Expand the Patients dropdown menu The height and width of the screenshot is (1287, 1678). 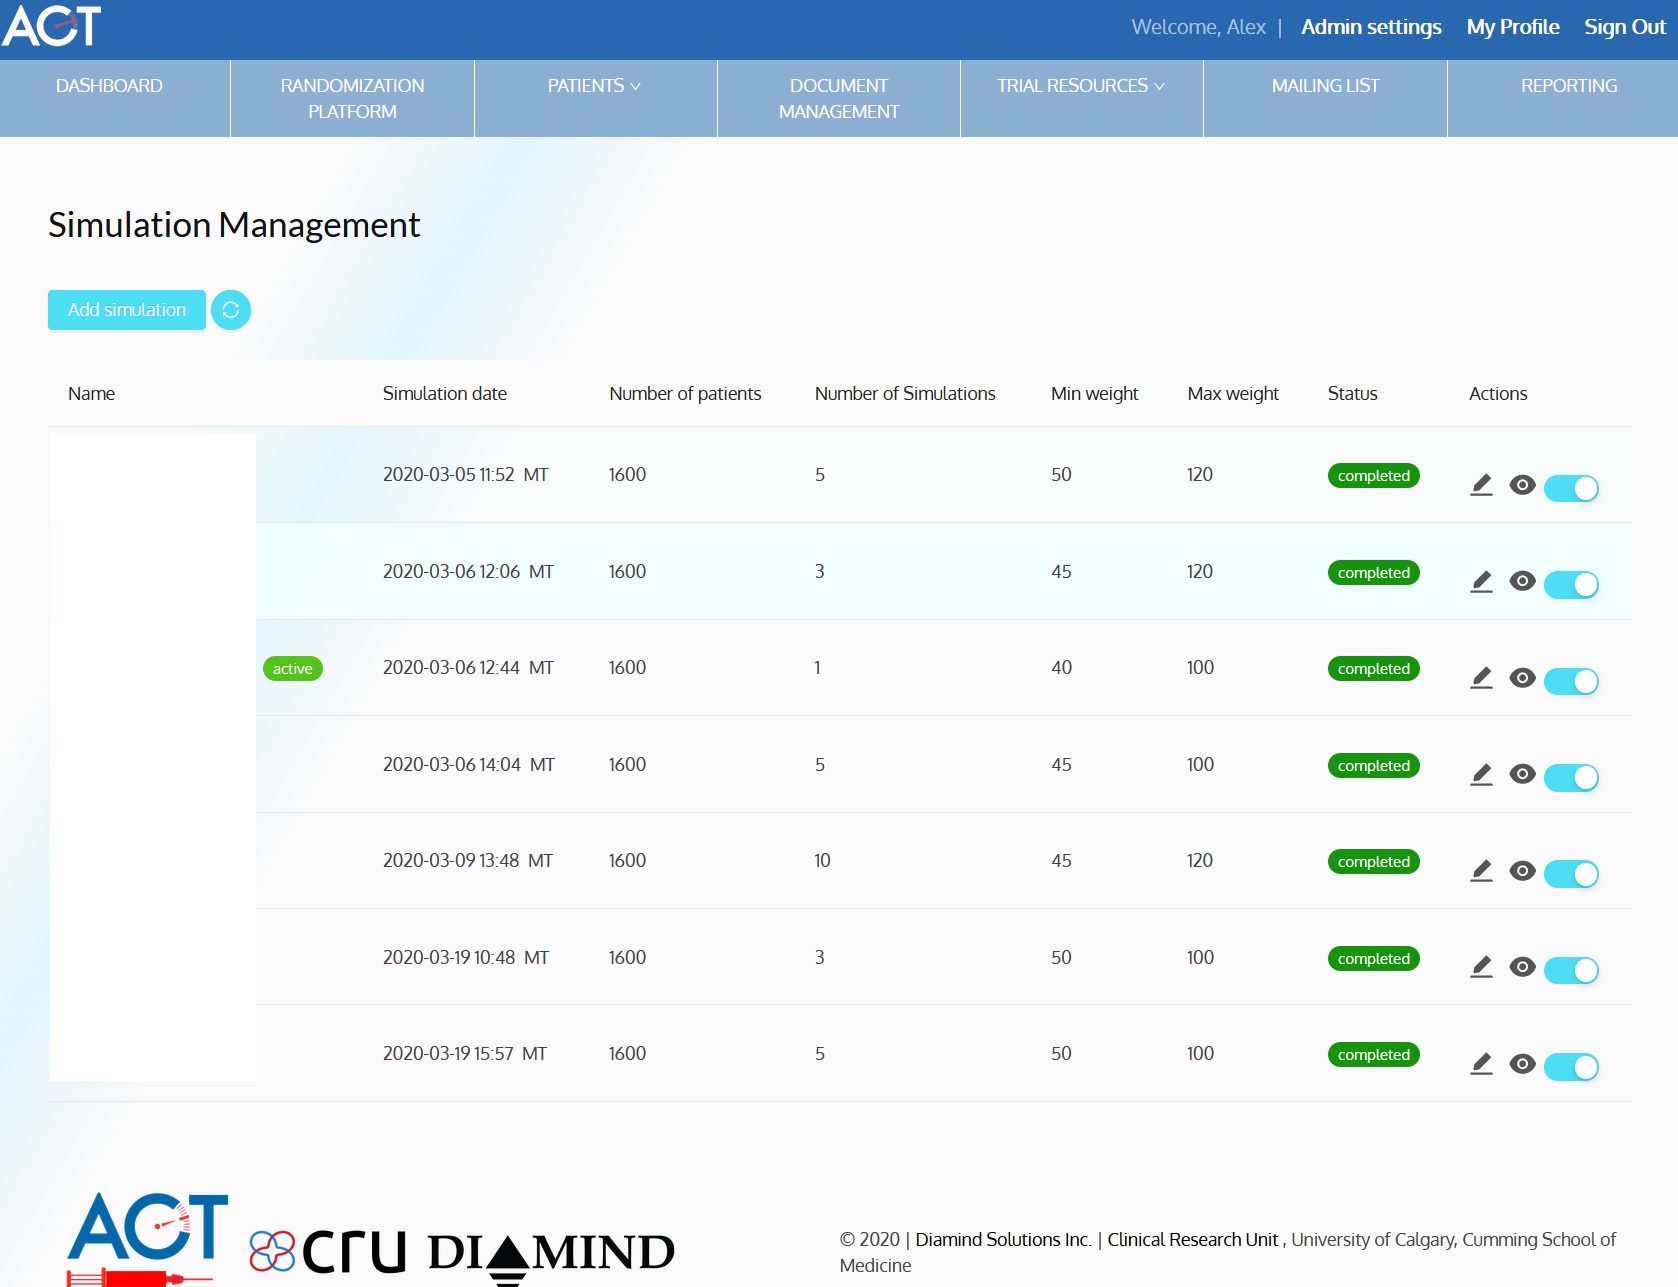(594, 86)
